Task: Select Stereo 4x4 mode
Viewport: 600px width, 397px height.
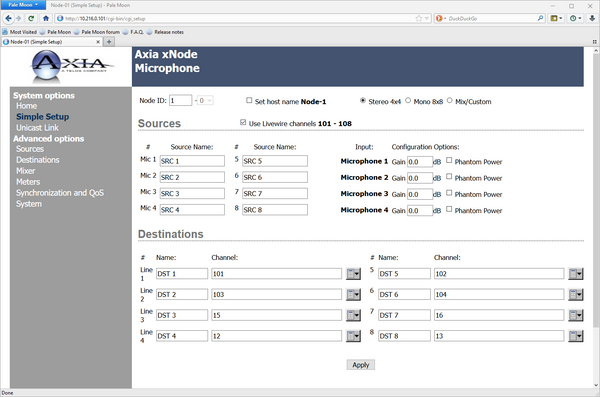Action: pyautogui.click(x=362, y=100)
